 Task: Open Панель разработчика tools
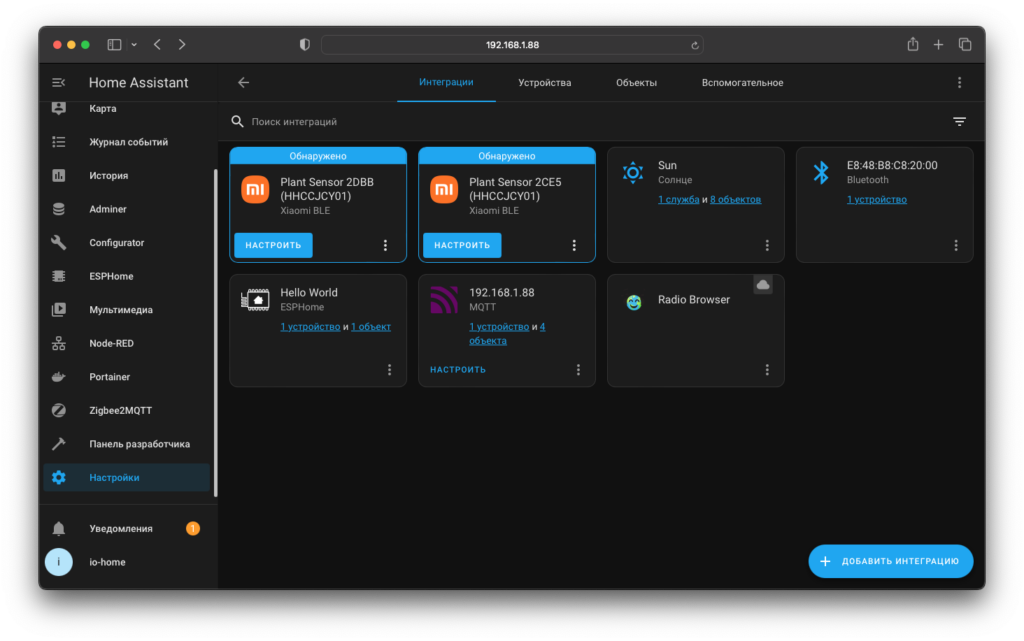(127, 444)
